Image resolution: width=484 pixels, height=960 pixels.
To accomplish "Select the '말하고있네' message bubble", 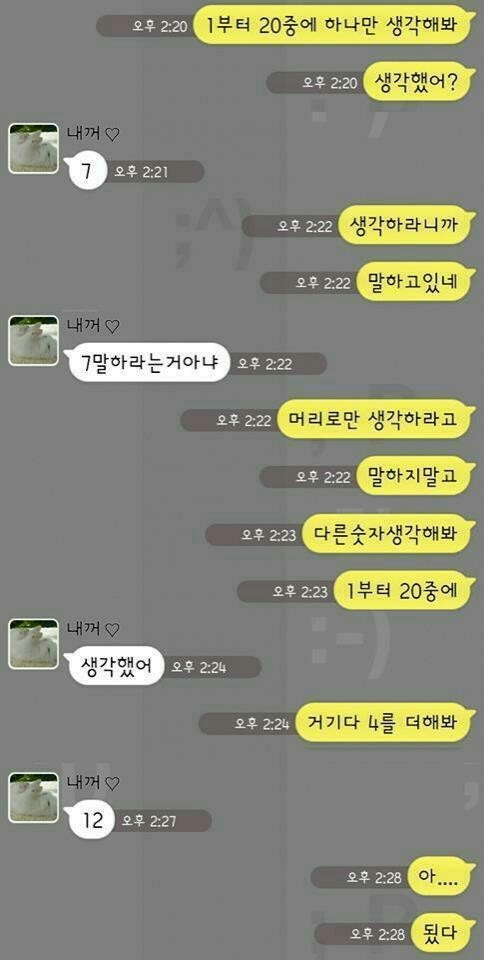I will coord(415,282).
